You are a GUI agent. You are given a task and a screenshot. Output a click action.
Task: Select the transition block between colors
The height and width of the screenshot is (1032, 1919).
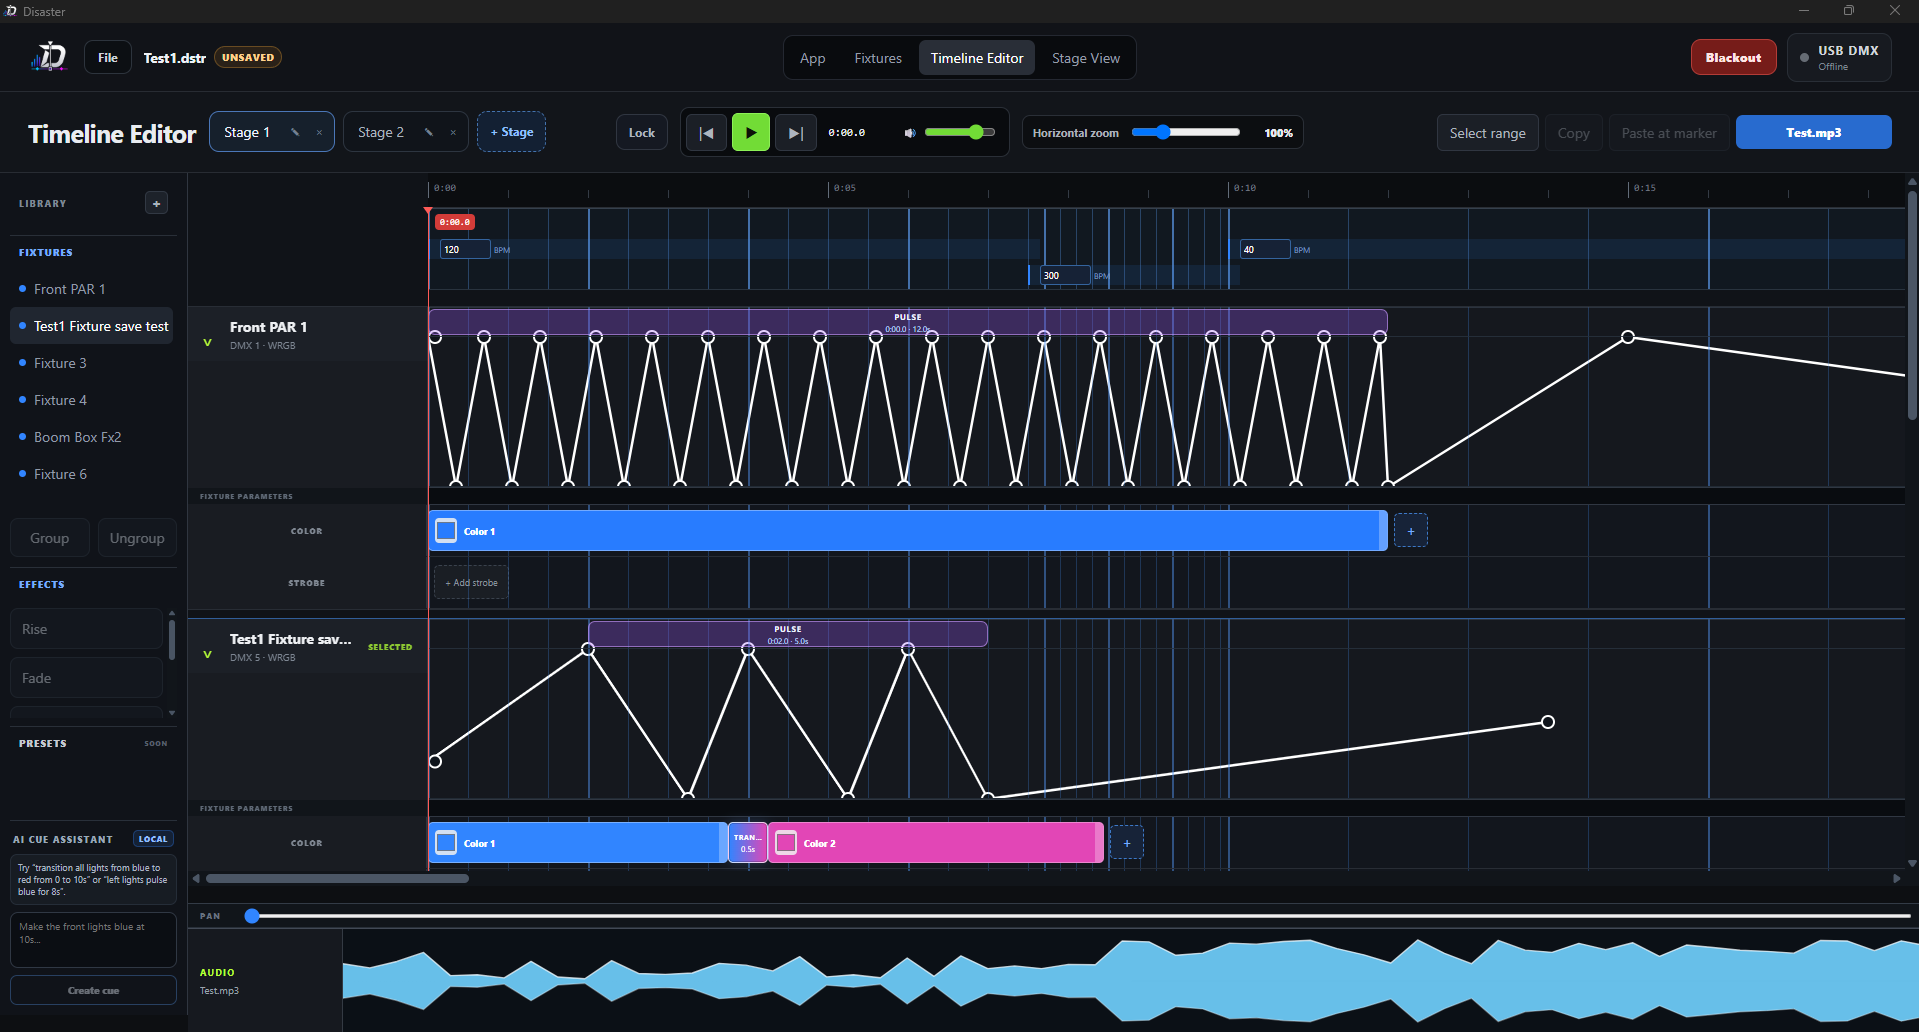tap(748, 843)
